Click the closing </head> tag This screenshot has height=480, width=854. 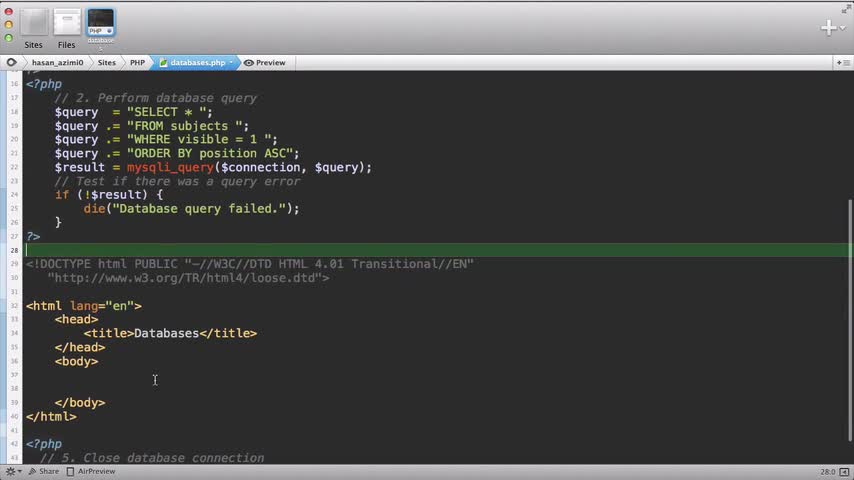[x=80, y=348]
